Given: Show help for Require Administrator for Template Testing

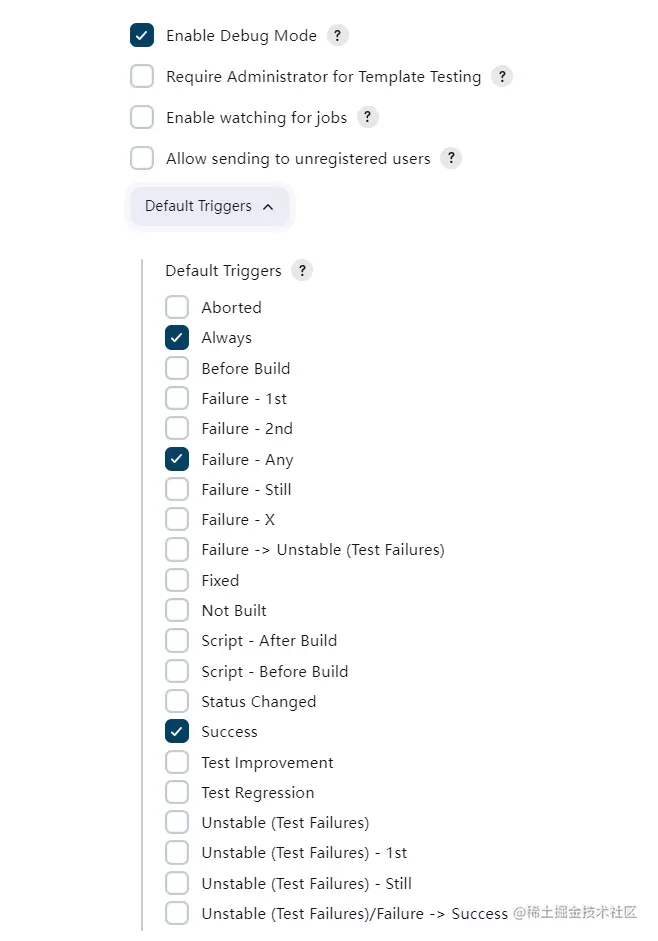Looking at the screenshot, I should pos(502,77).
